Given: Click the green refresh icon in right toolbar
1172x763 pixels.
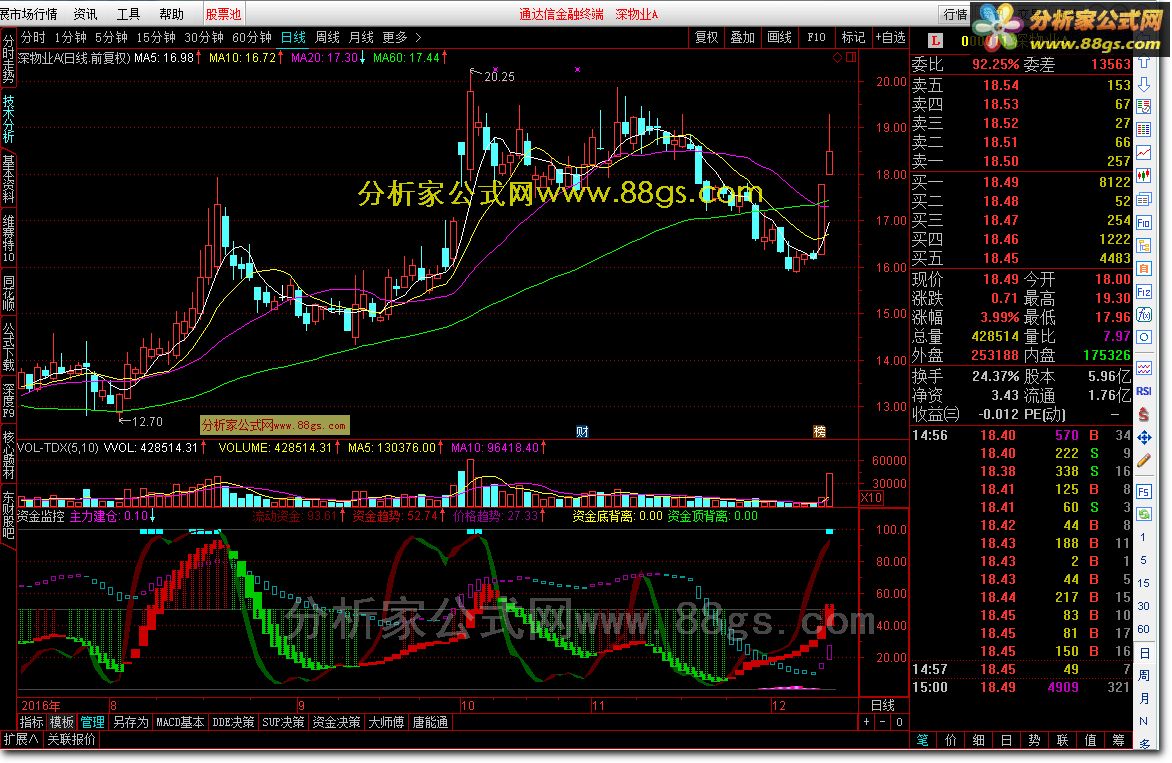Looking at the screenshot, I should coord(1144,514).
